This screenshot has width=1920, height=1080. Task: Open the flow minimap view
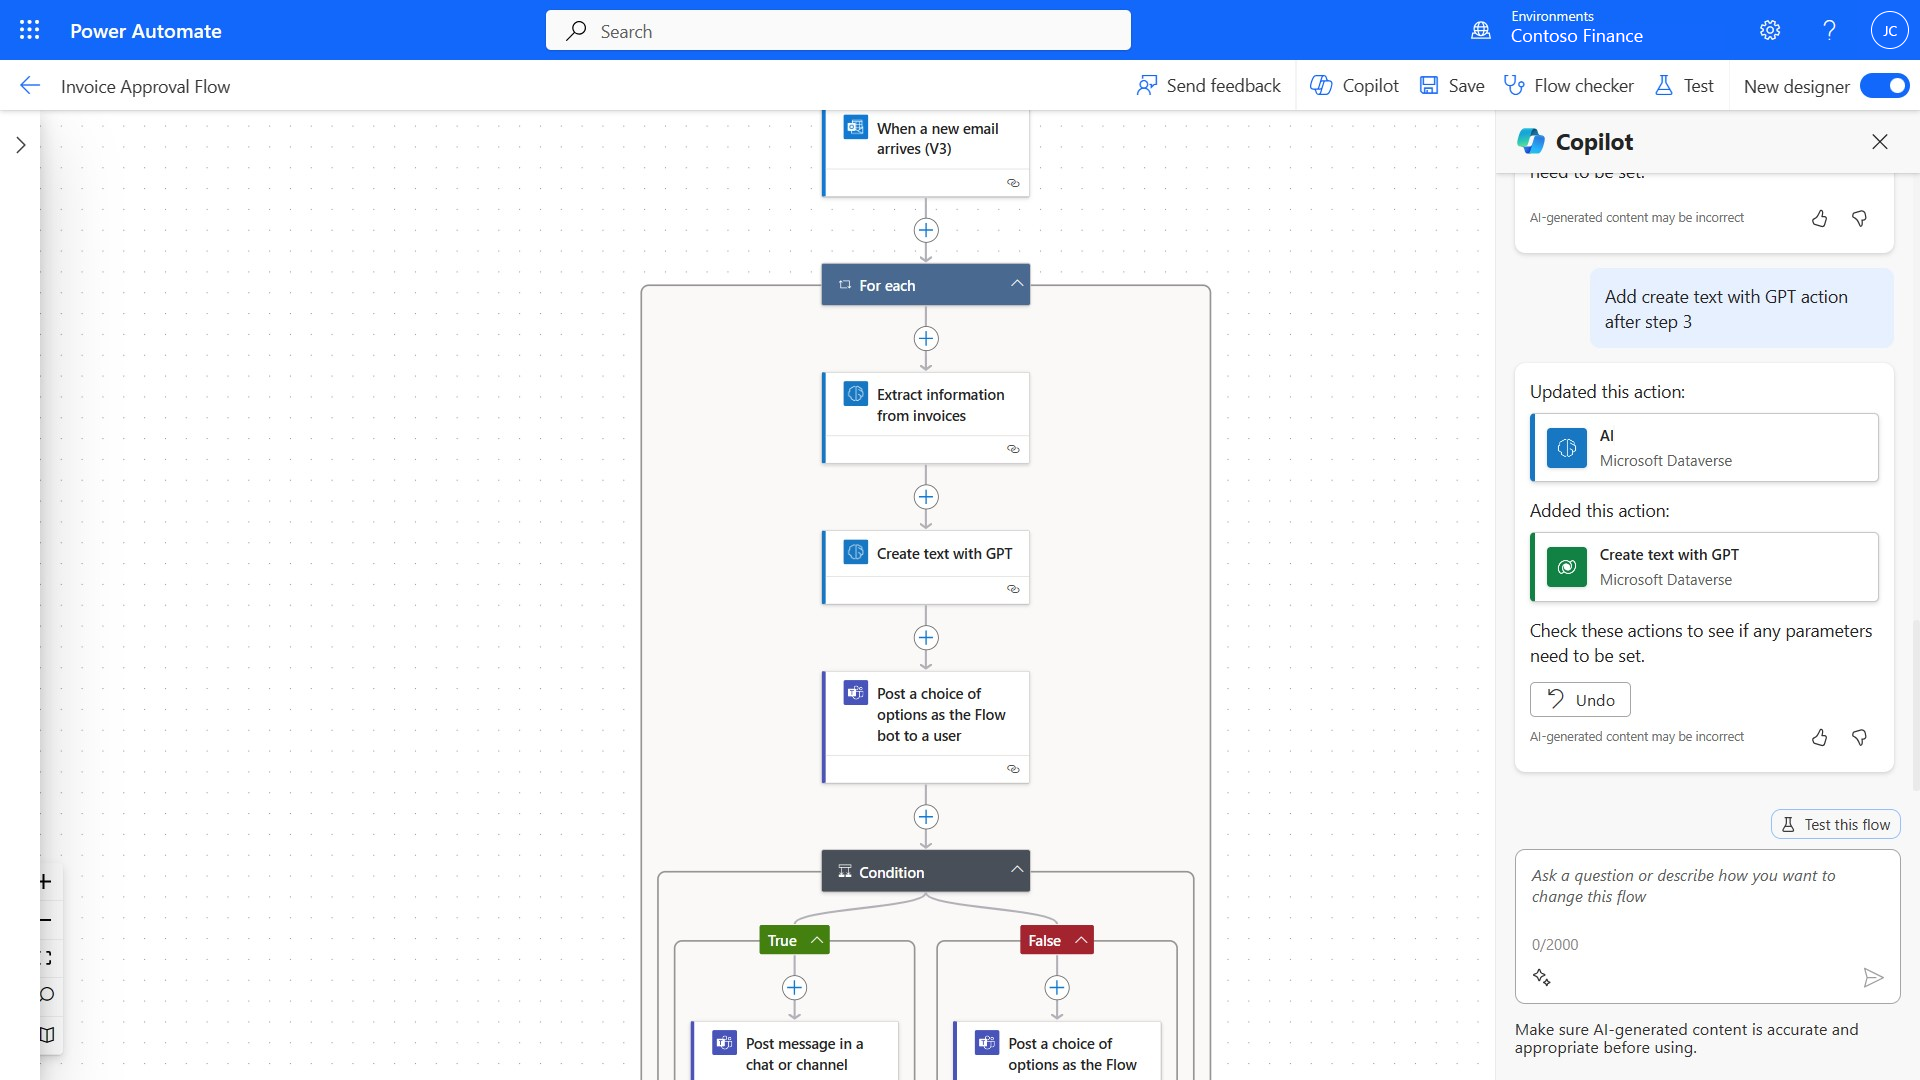pos(44,1034)
